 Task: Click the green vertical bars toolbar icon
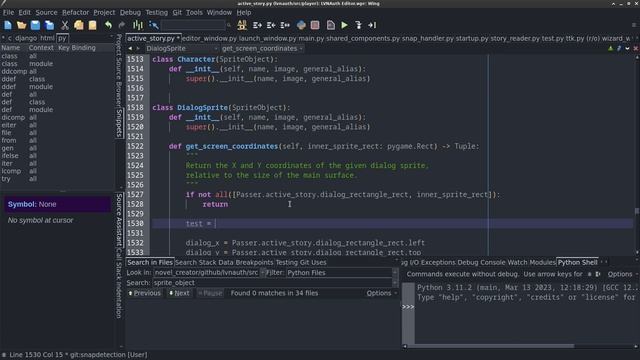click(138, 25)
